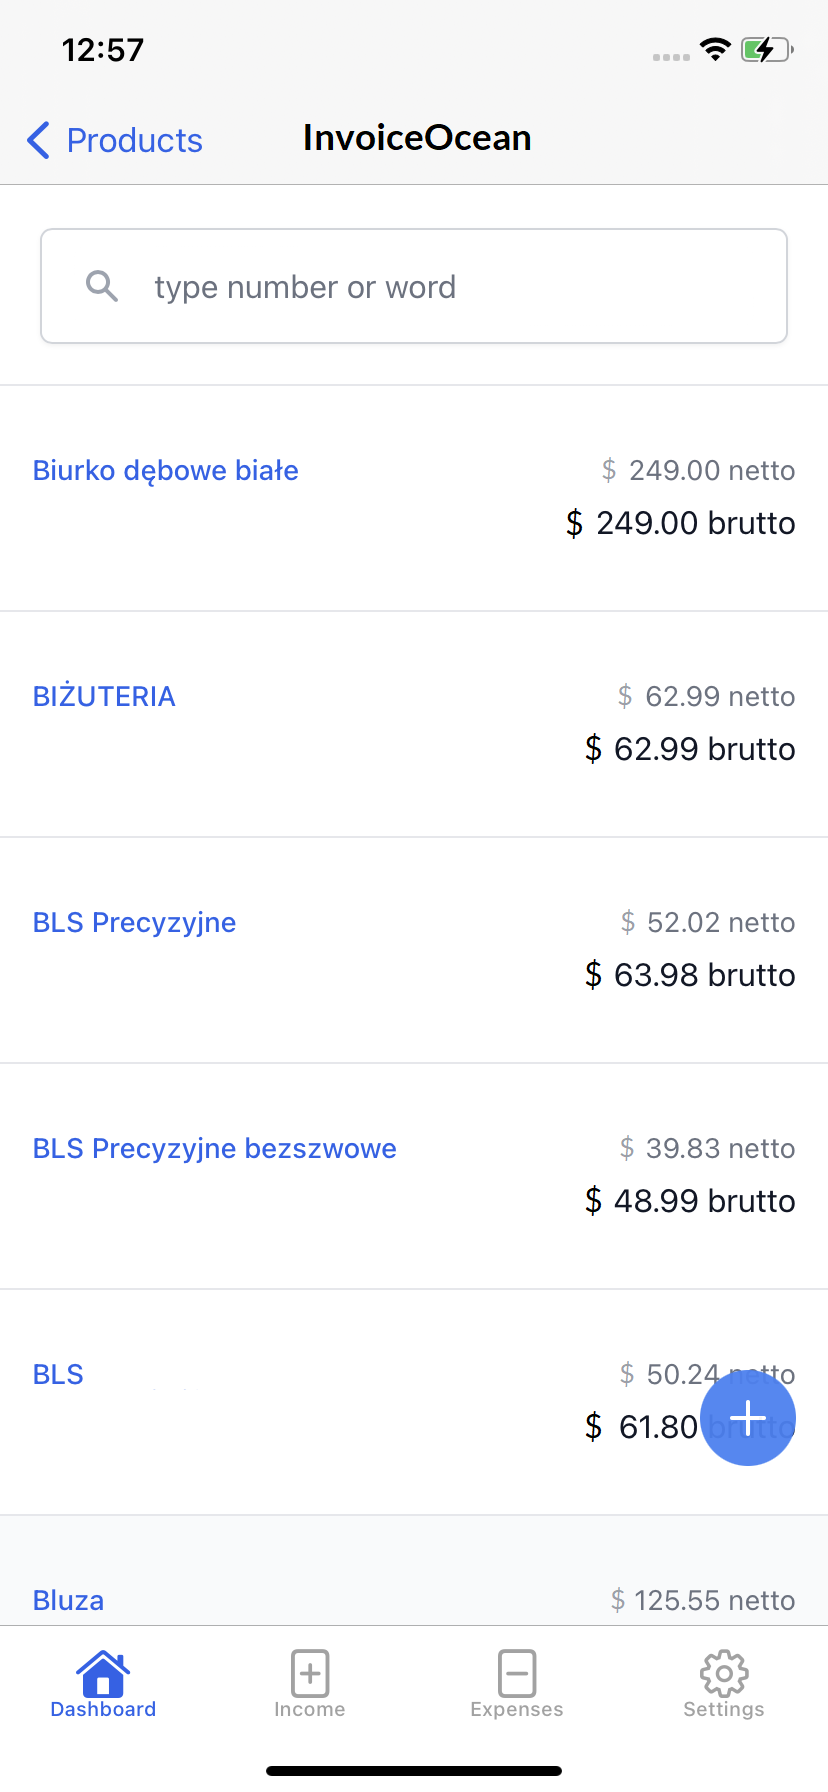Tap the blue plus add button
This screenshot has width=828, height=1792.
(747, 1418)
